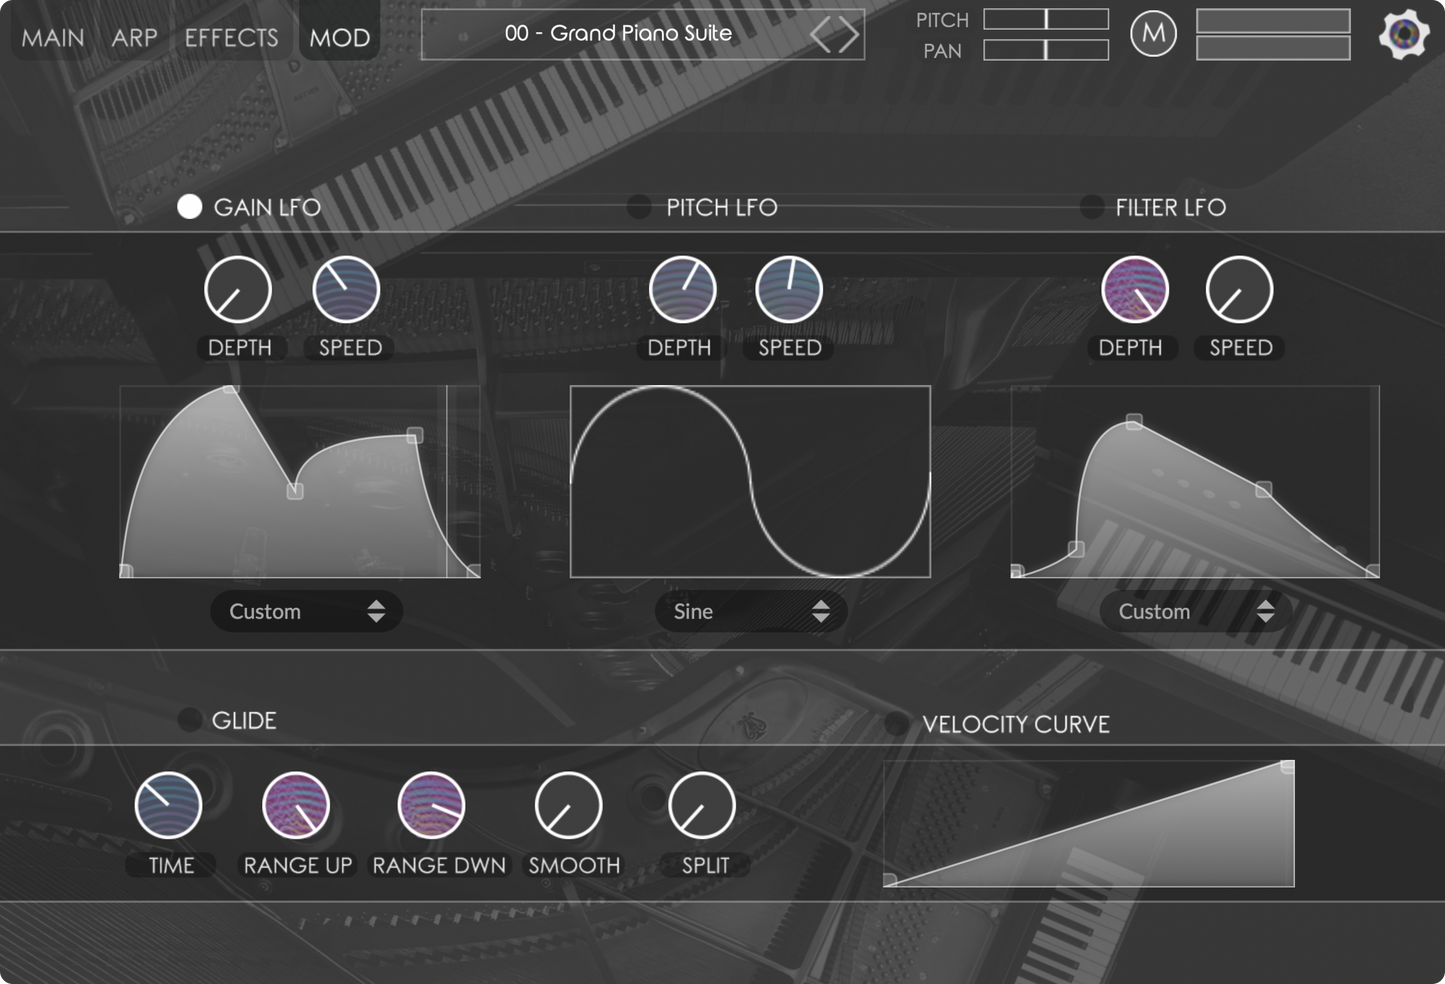Open the Gain LFO Custom waveform dropdown

pos(306,611)
